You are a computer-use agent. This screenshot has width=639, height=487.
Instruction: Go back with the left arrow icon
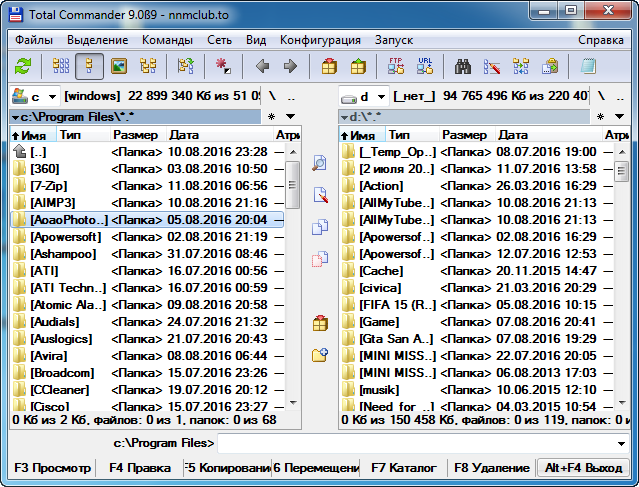(262, 66)
